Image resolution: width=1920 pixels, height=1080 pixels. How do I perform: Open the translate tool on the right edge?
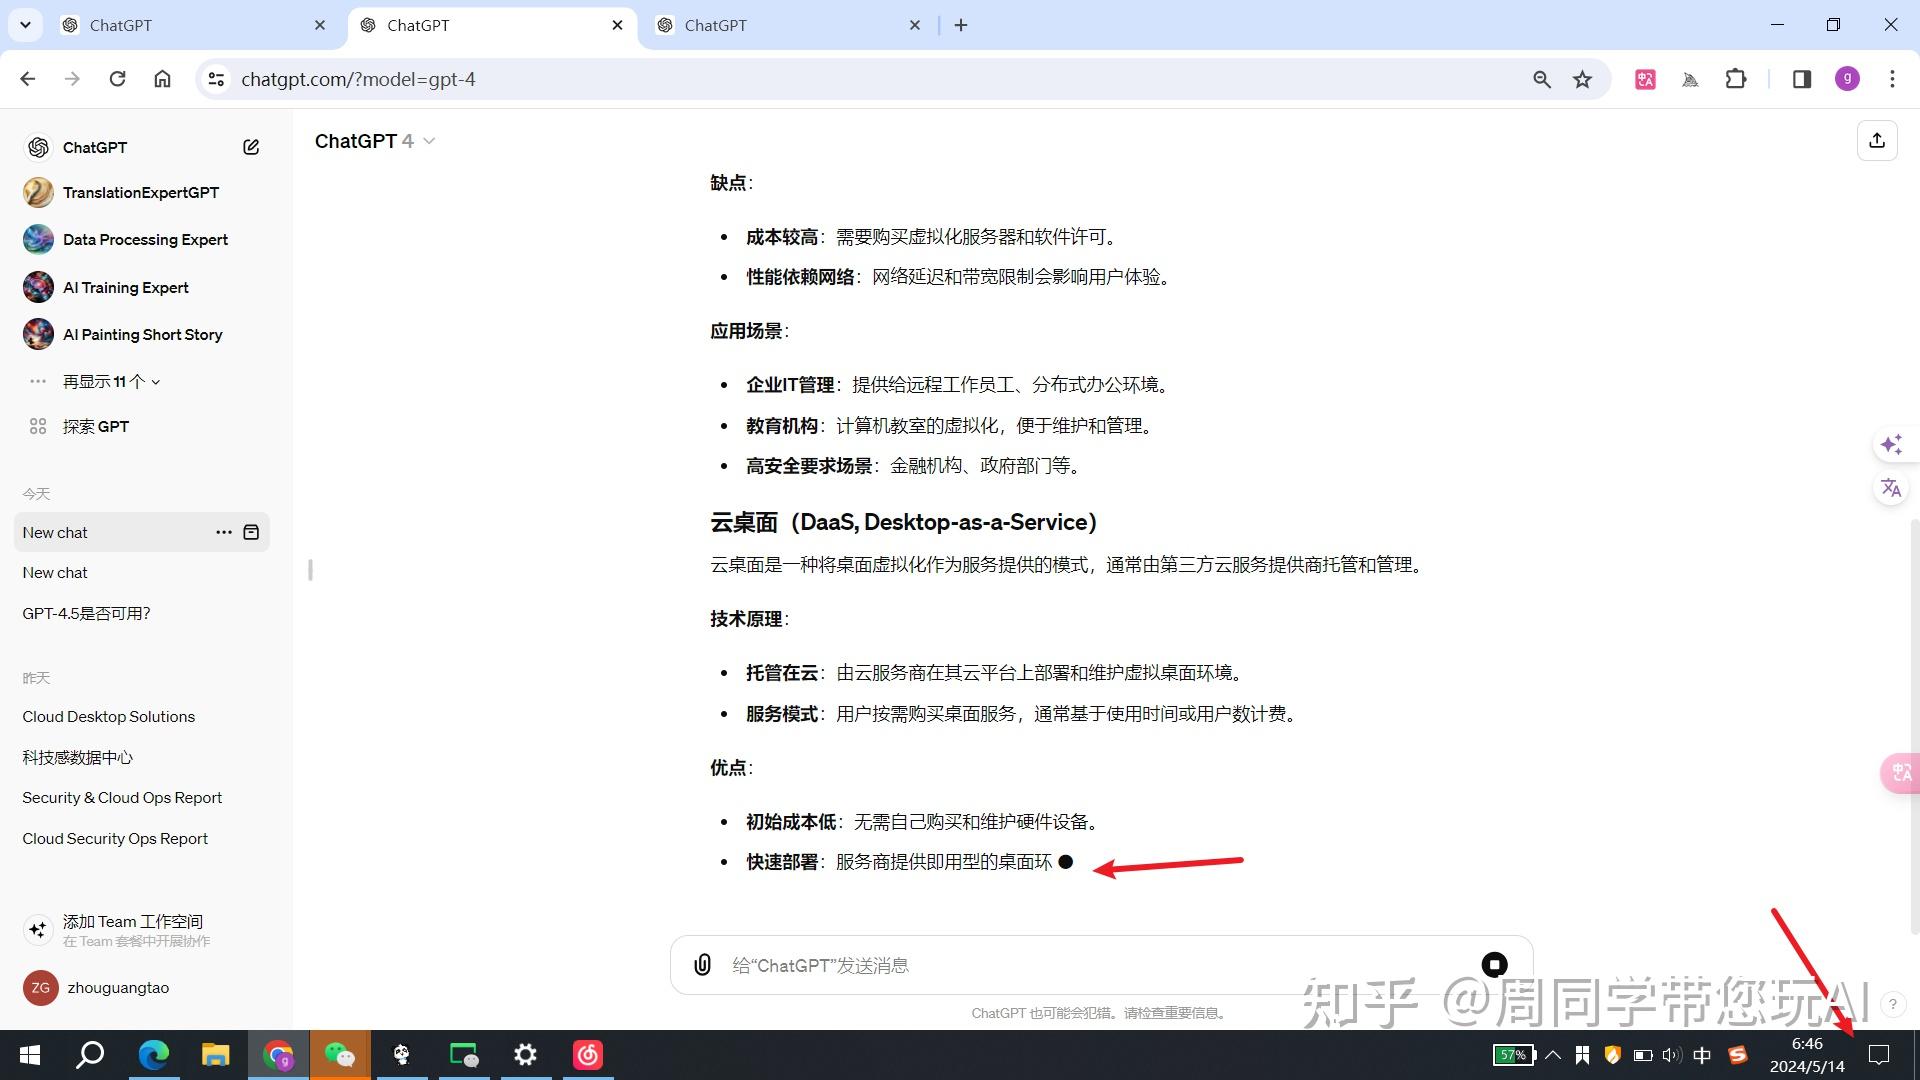pyautogui.click(x=1890, y=488)
